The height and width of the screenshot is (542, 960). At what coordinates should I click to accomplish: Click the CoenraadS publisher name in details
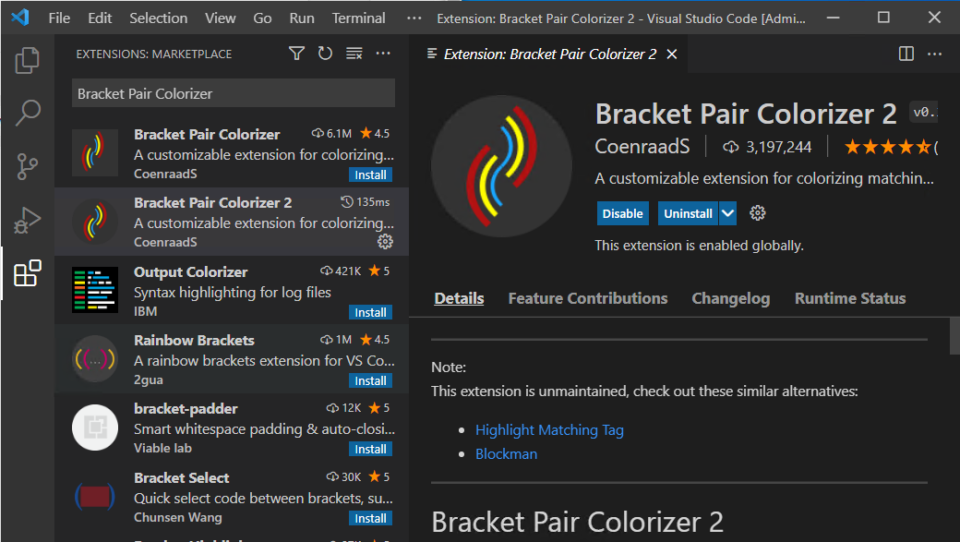[x=642, y=147]
